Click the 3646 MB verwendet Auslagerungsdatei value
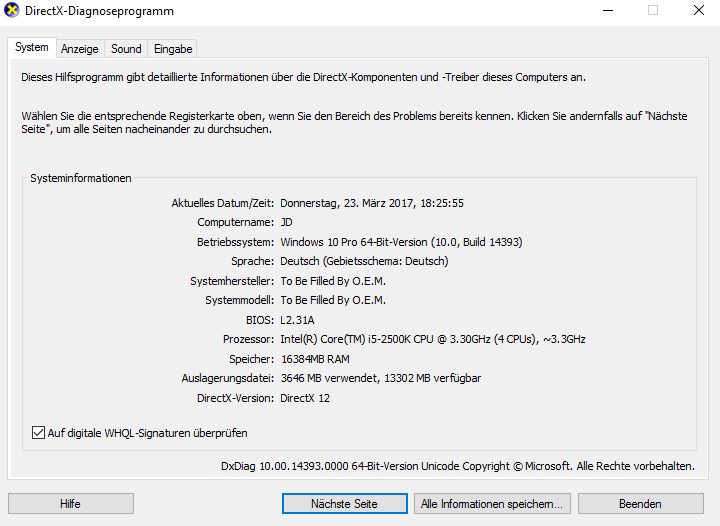Viewport: 720px width, 526px height. point(381,378)
